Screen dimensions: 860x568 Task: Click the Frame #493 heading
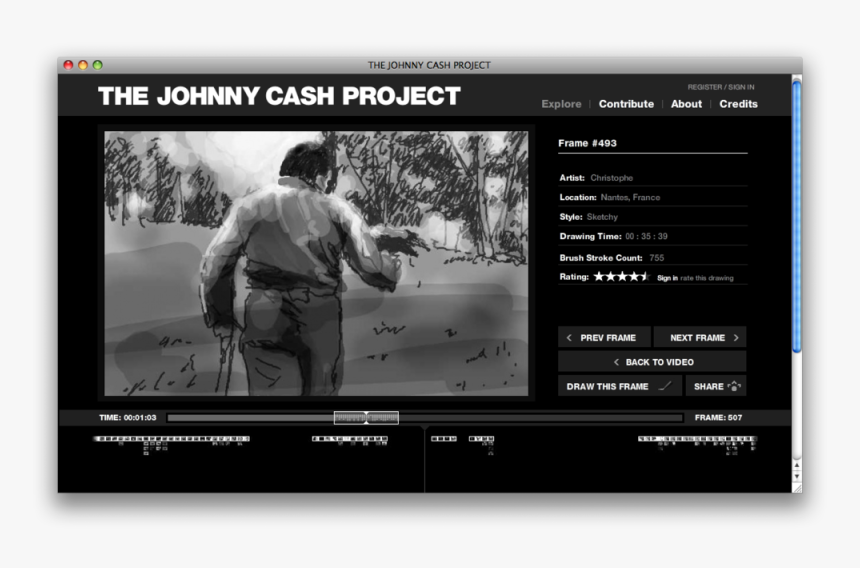click(587, 143)
